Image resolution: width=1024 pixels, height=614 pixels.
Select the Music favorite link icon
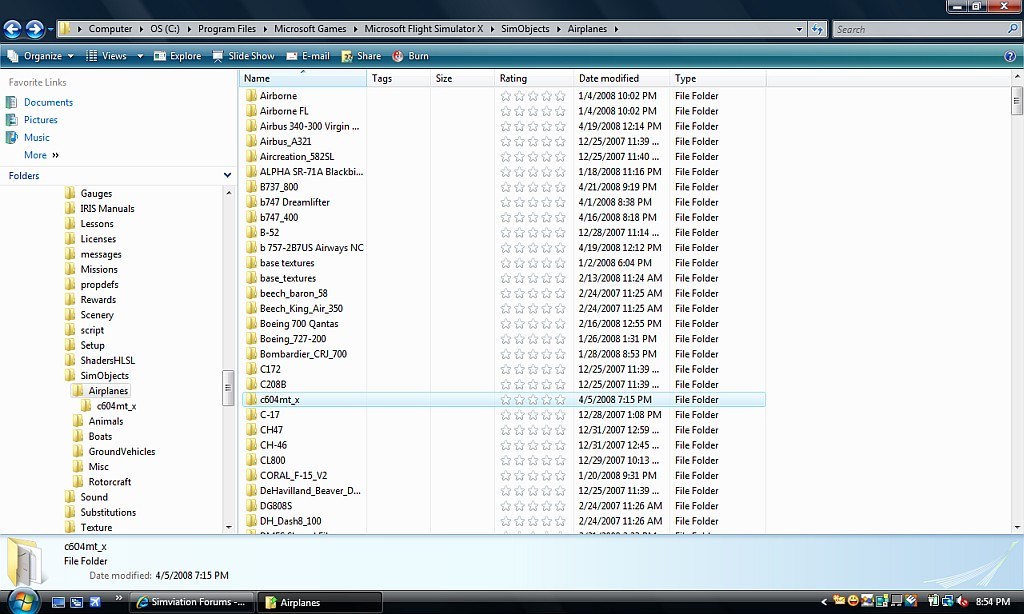coord(12,137)
